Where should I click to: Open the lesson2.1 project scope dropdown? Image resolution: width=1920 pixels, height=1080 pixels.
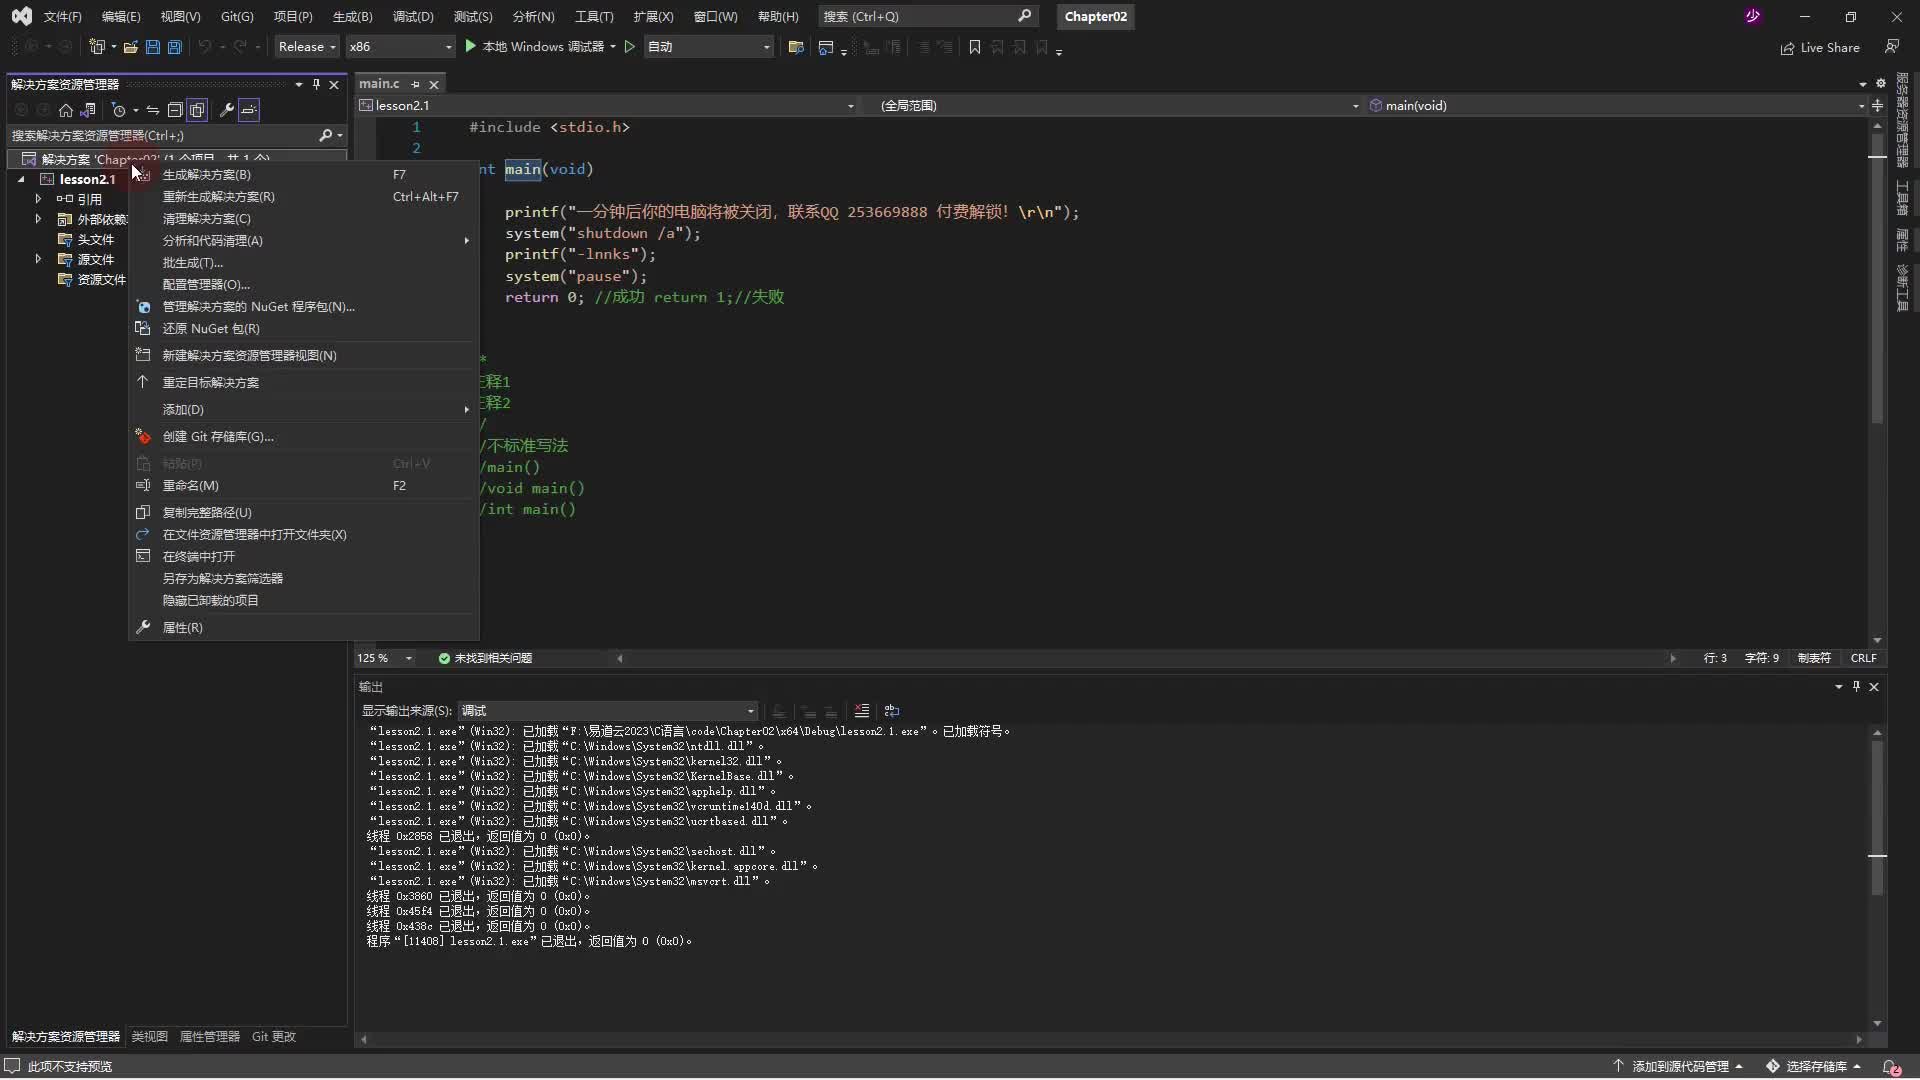tap(608, 105)
